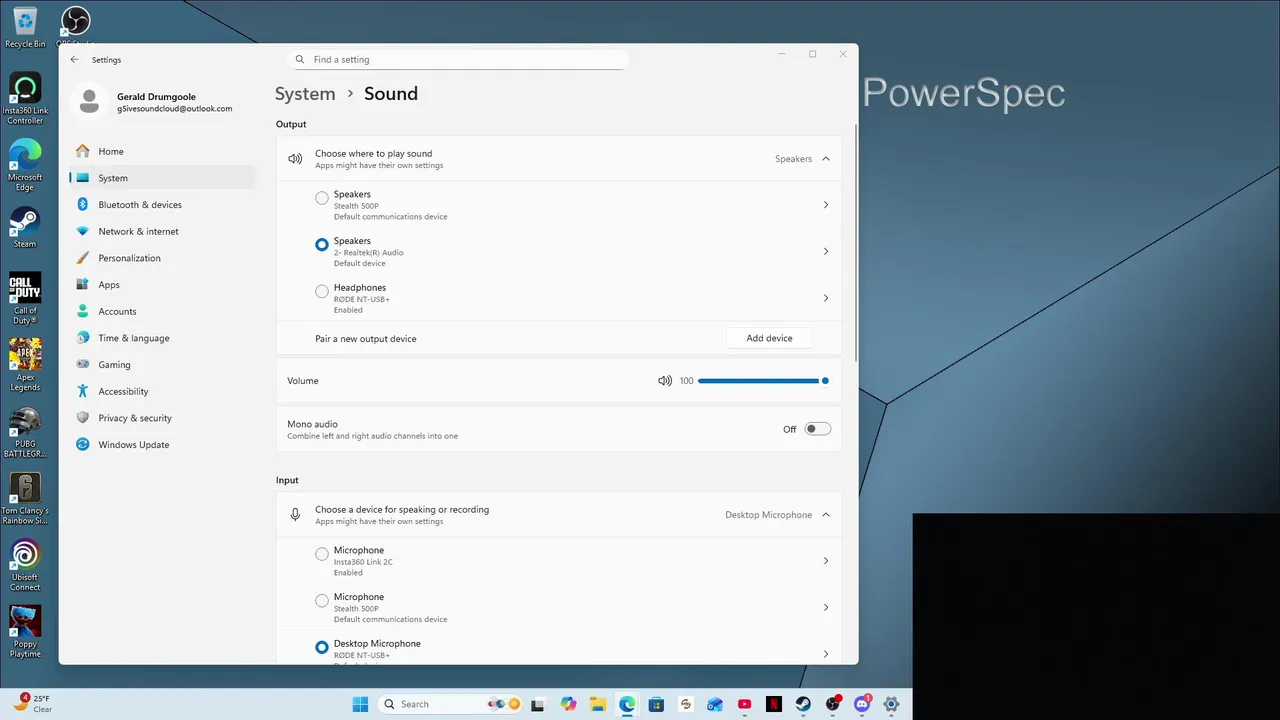Select RØDE NT-USB+ Headphones as output
This screenshot has width=1280, height=720.
322,291
